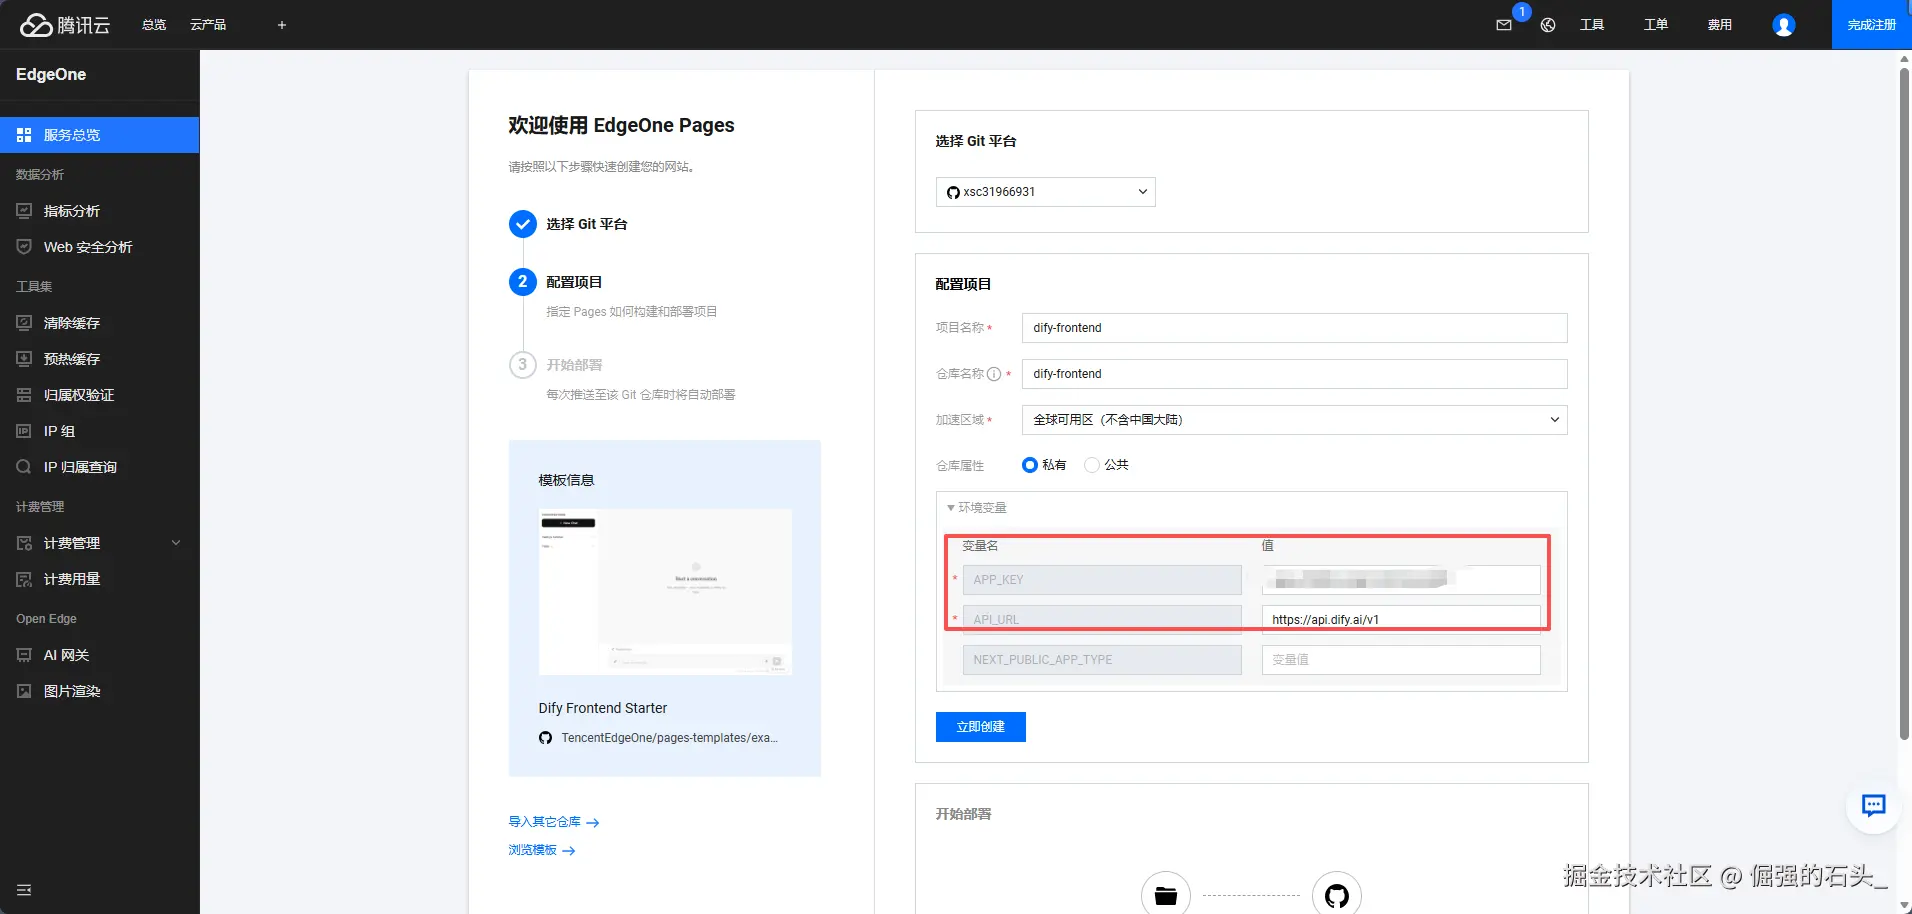
Task: Open 总览 in the top navigation
Action: point(154,25)
